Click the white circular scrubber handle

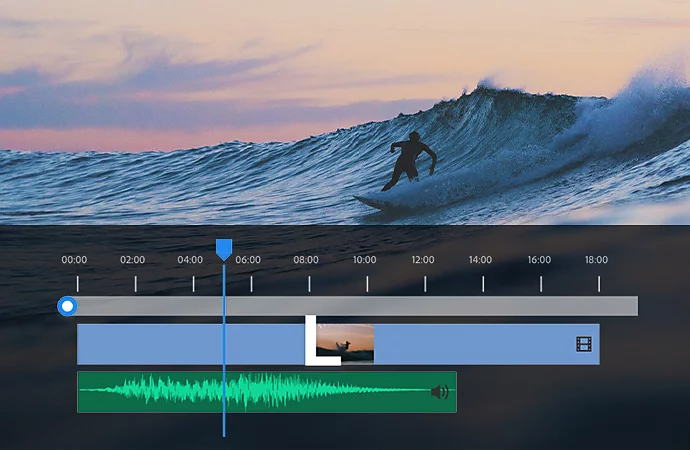coord(67,306)
